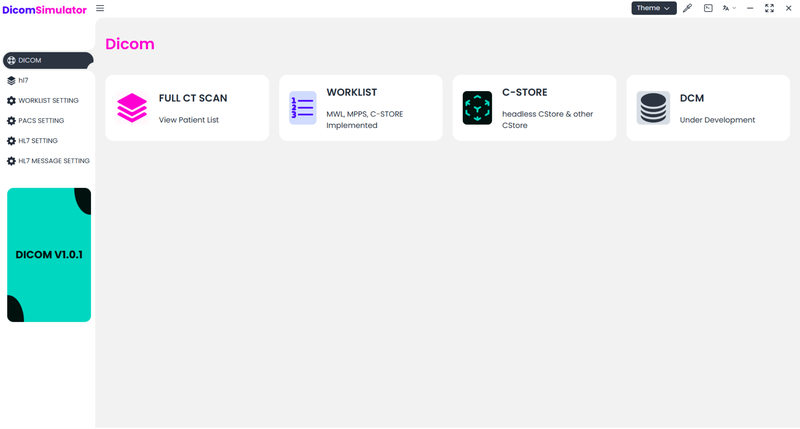The height and width of the screenshot is (429, 800).
Task: Open the C-STORE card title
Action: [x=524, y=92]
